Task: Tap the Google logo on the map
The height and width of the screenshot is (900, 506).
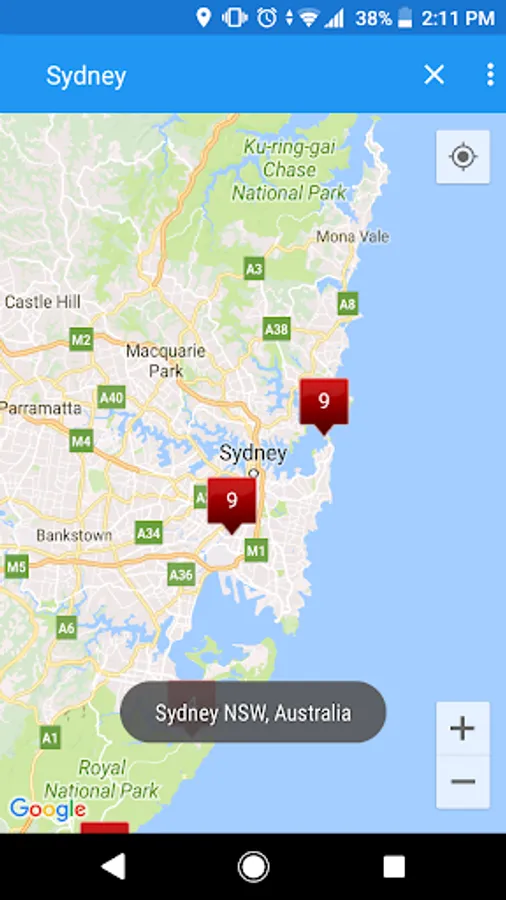Action: pos(48,809)
